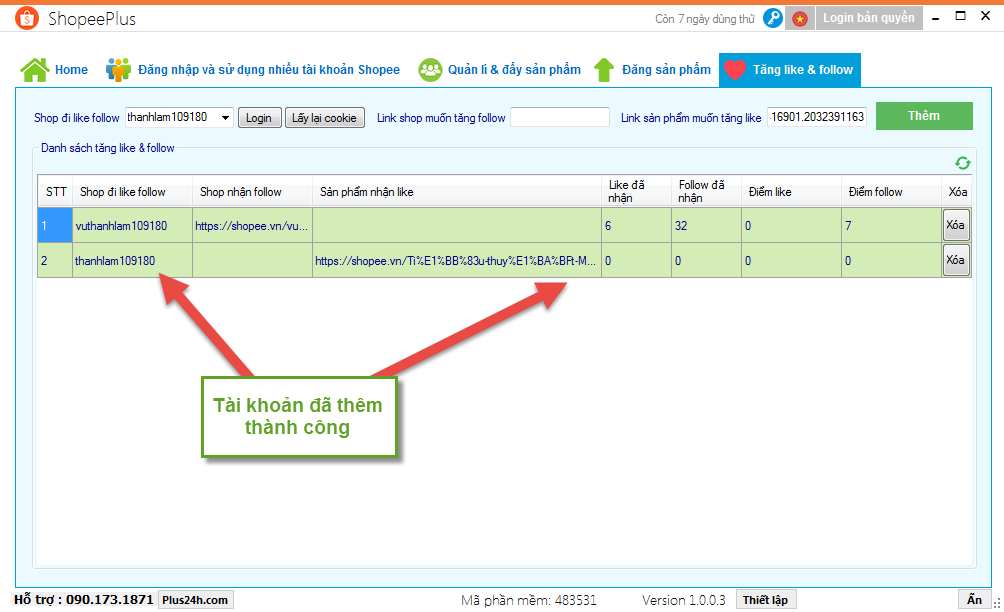Screen dimensions: 1004x612
Task: Switch to Quản lí & đẩy sản phẩm tab
Action: click(x=499, y=70)
